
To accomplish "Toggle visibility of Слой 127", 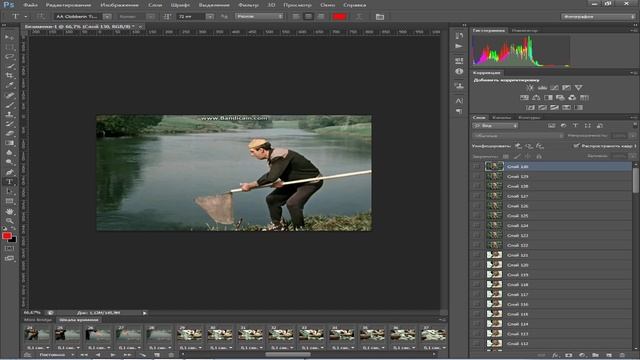I will pos(477,196).
